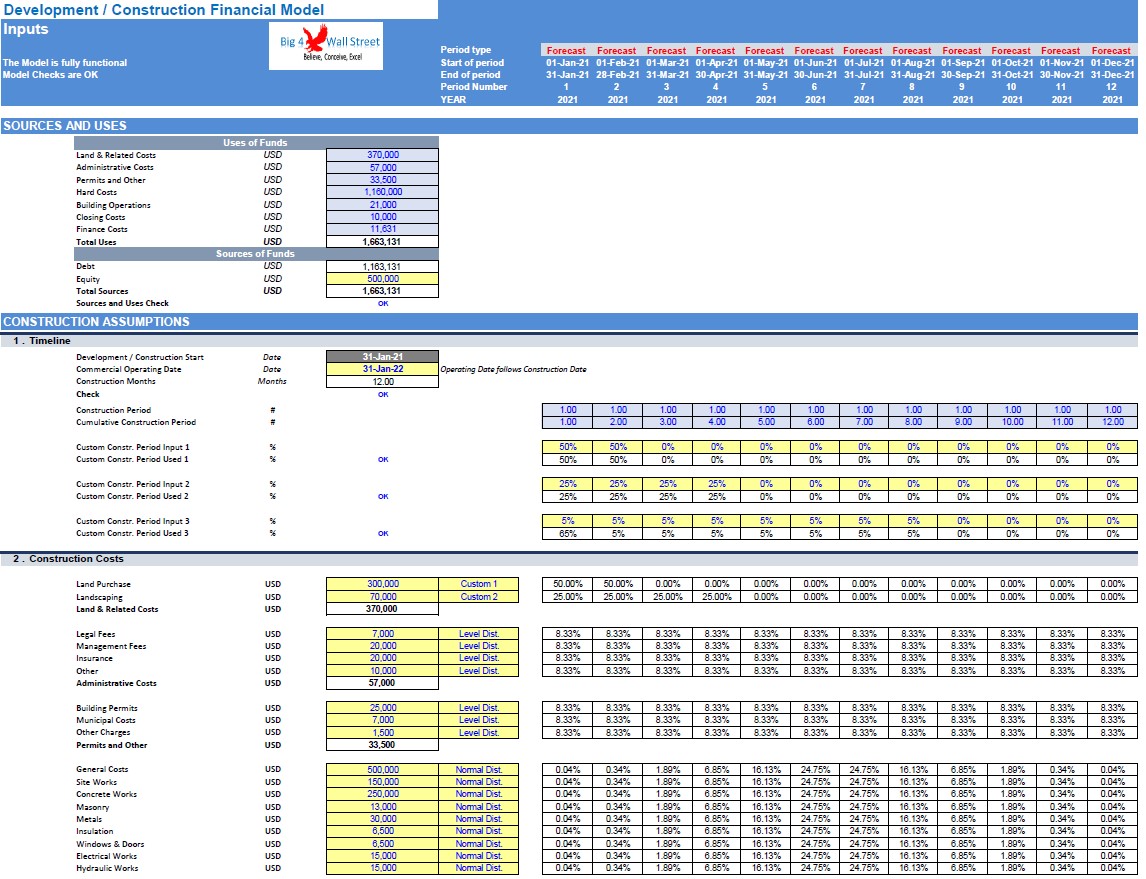This screenshot has width=1146, height=879.
Task: Click 'Operating Date follows Construction Date' note
Action: (x=513, y=370)
